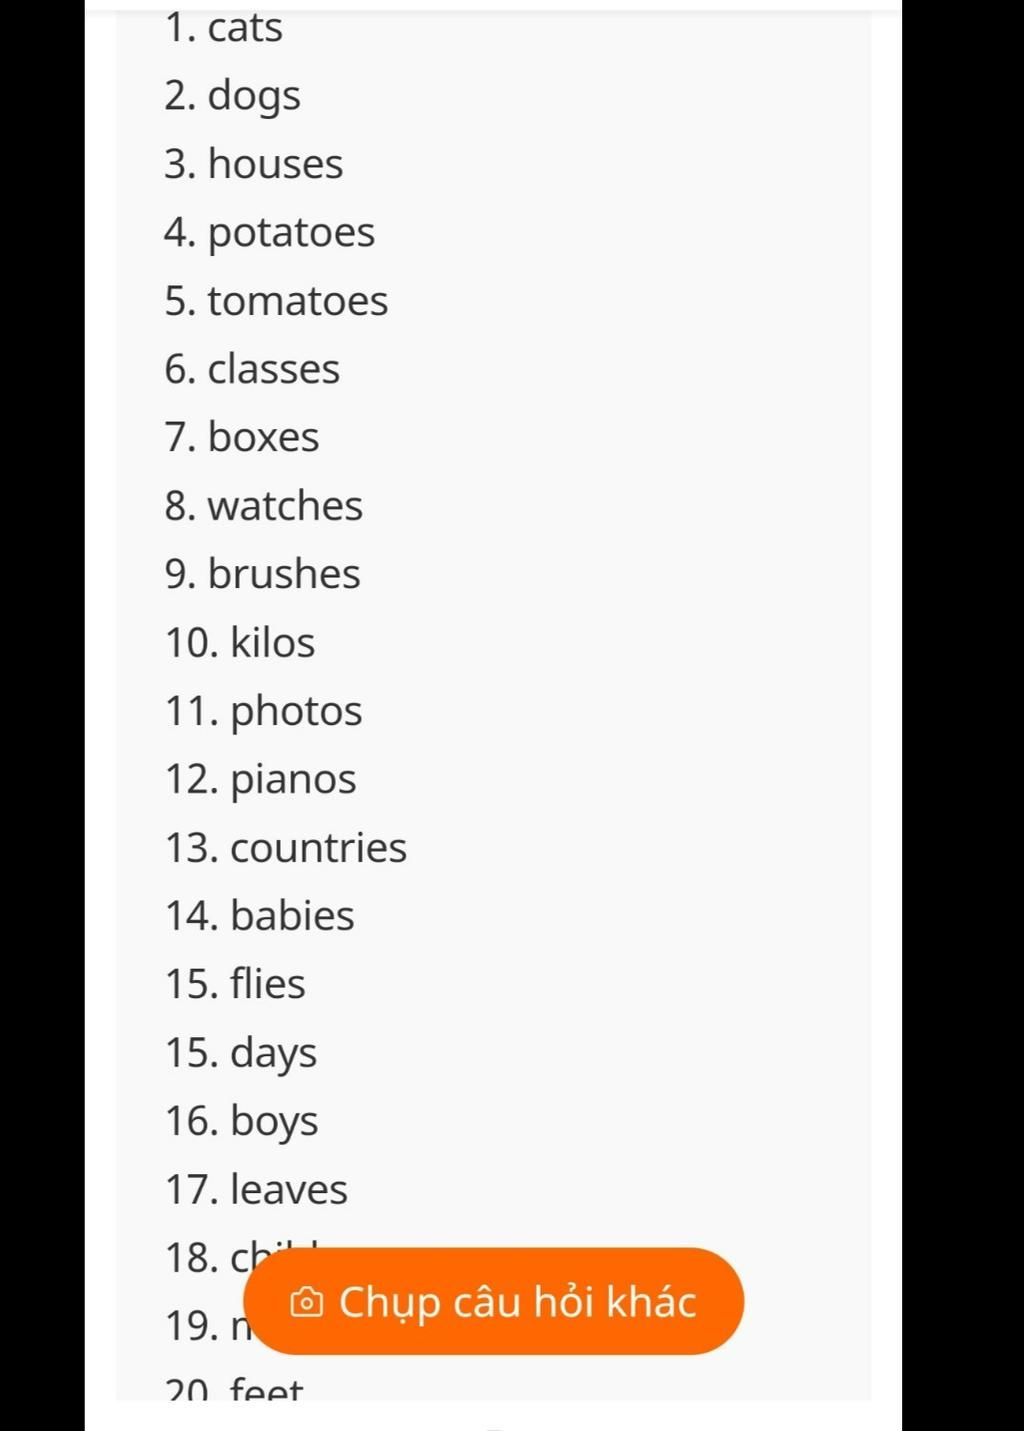Select the "5. tomatoes" line
Viewport: 1024px width, 1431px height.
(x=276, y=301)
